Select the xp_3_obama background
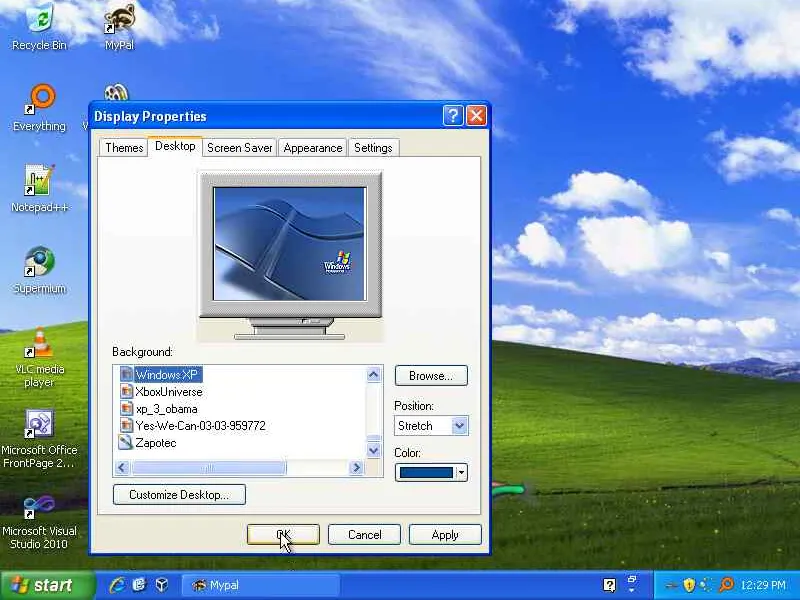Screen dimensions: 800x600 [159, 409]
